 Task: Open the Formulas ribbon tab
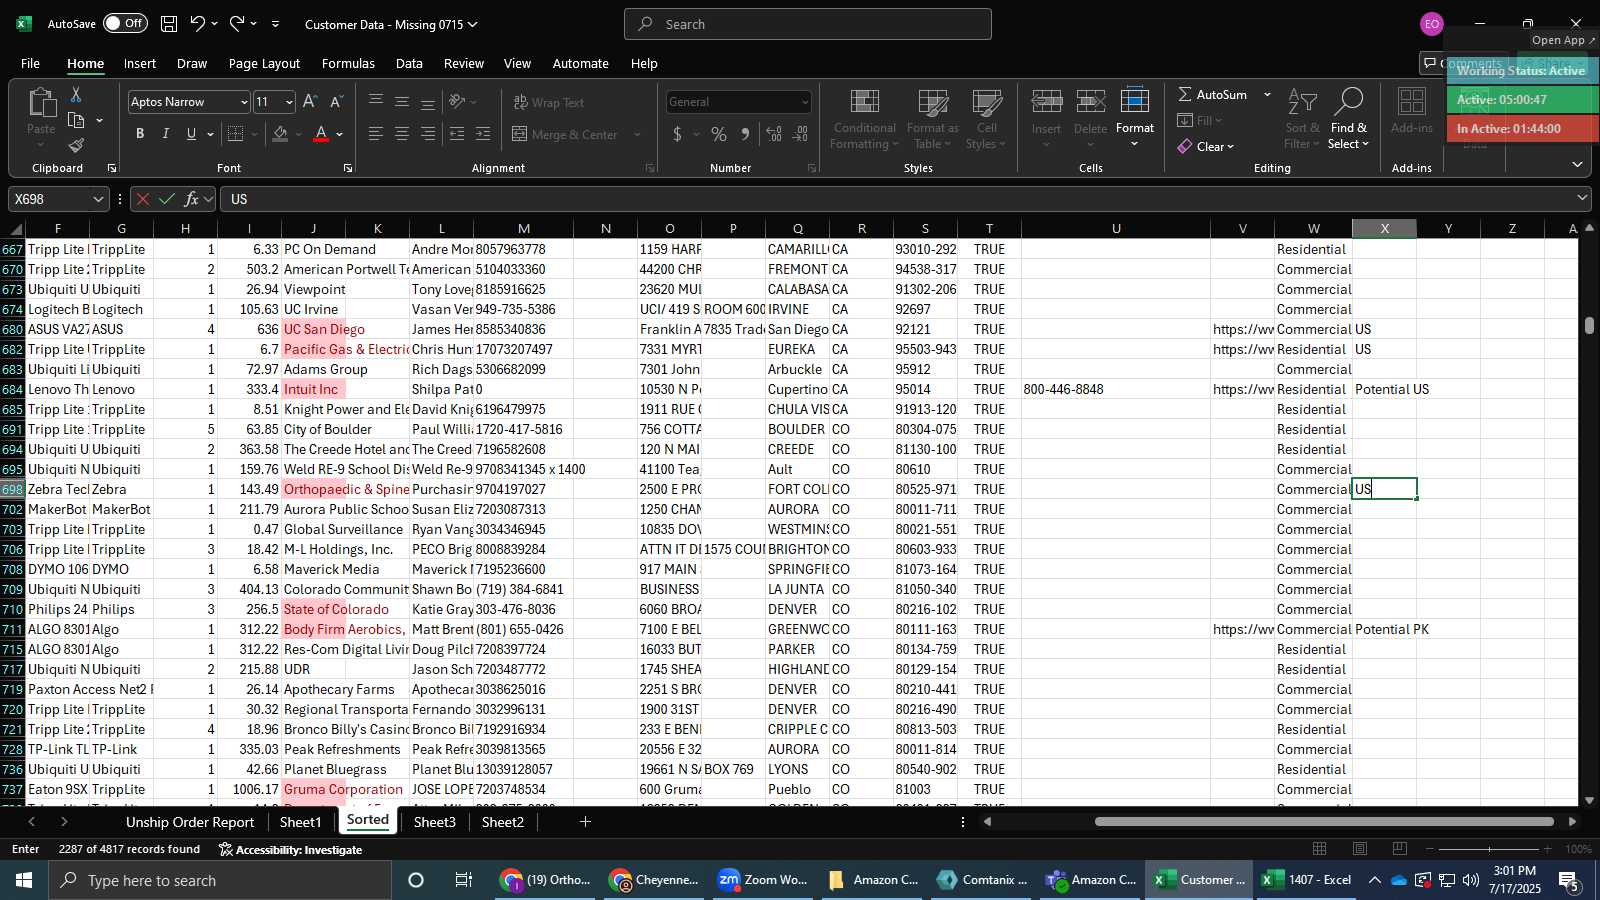(348, 63)
